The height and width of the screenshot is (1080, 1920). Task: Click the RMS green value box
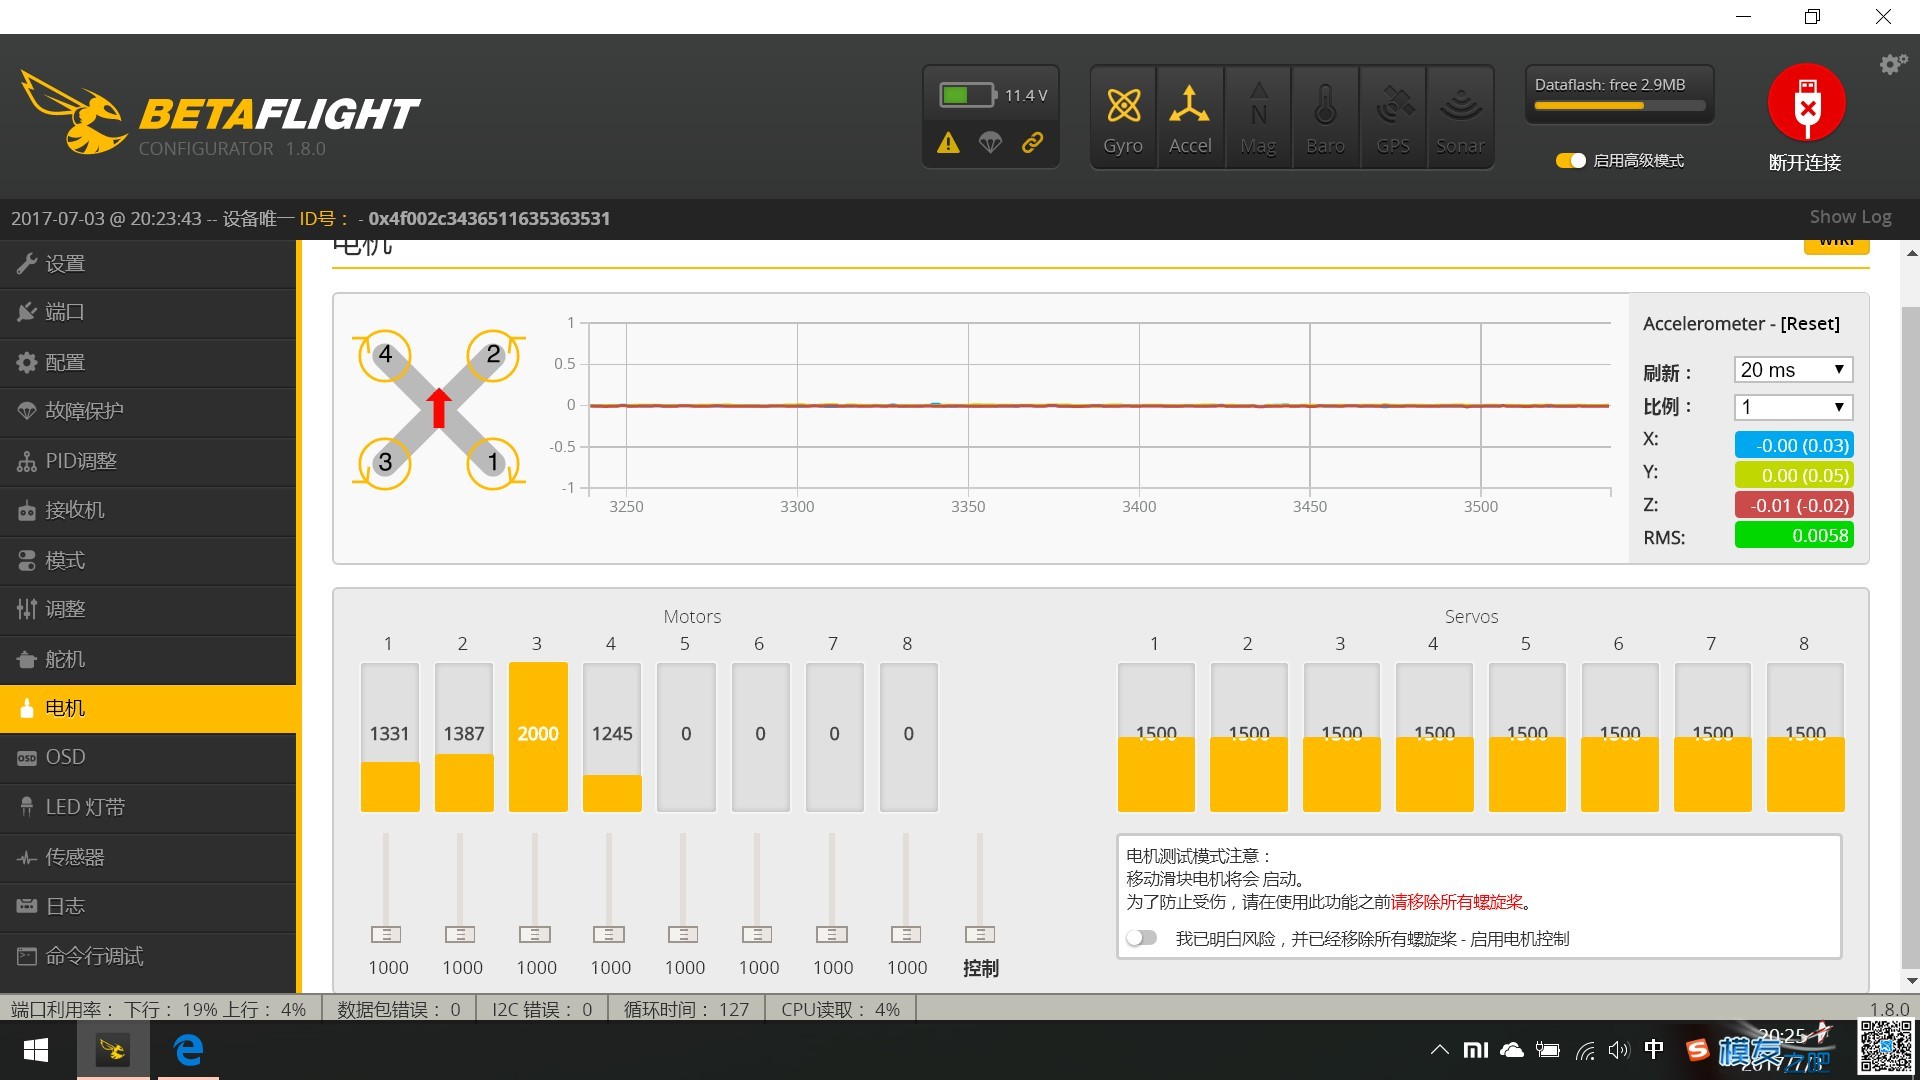1794,535
